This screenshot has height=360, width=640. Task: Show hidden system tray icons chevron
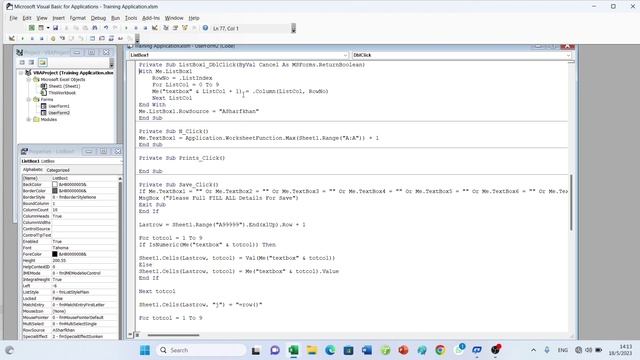(x=533, y=350)
